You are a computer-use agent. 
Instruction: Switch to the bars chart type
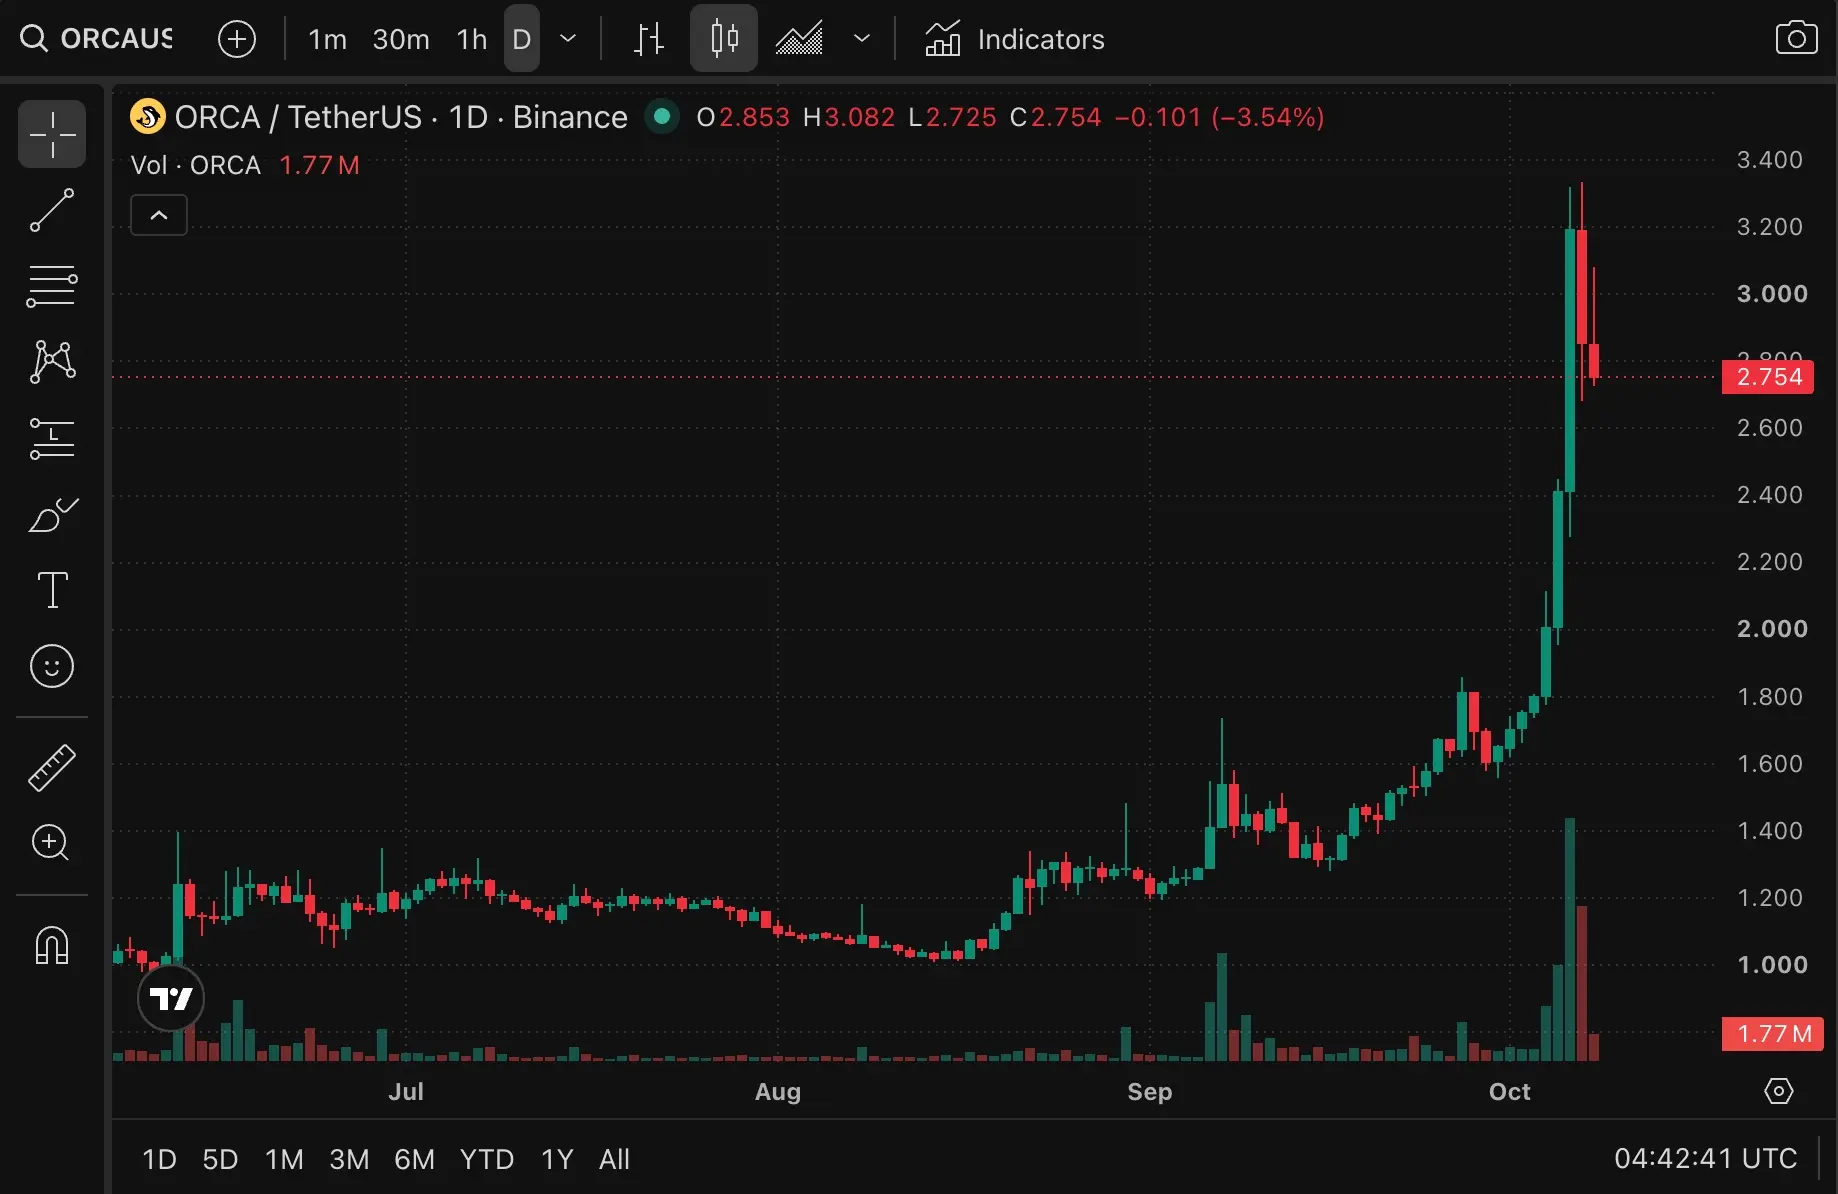pos(649,39)
